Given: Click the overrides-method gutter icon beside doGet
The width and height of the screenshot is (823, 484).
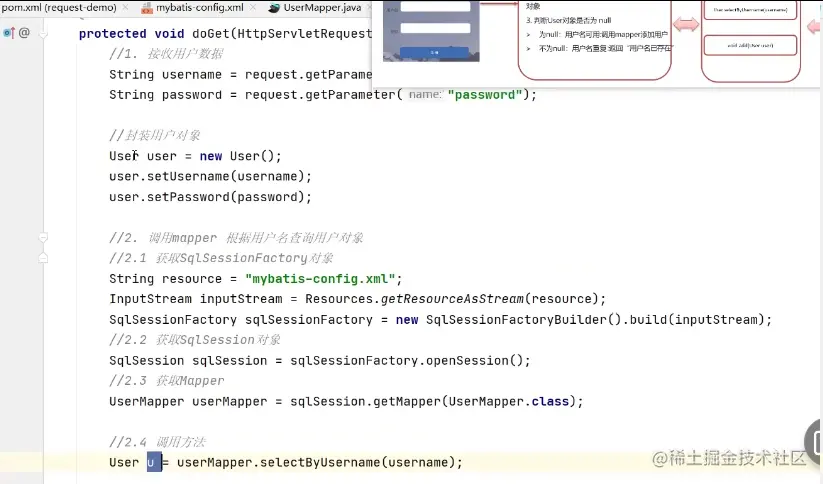Looking at the screenshot, I should 9,33.
